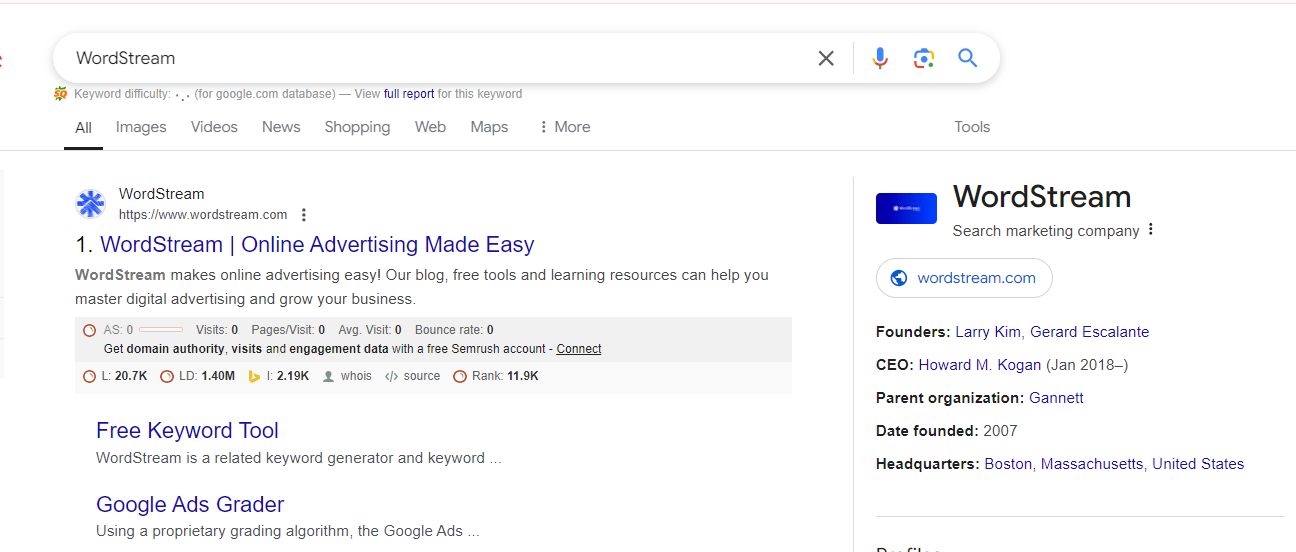Open the three-dot menu beside wordstream.com URL

click(x=304, y=215)
